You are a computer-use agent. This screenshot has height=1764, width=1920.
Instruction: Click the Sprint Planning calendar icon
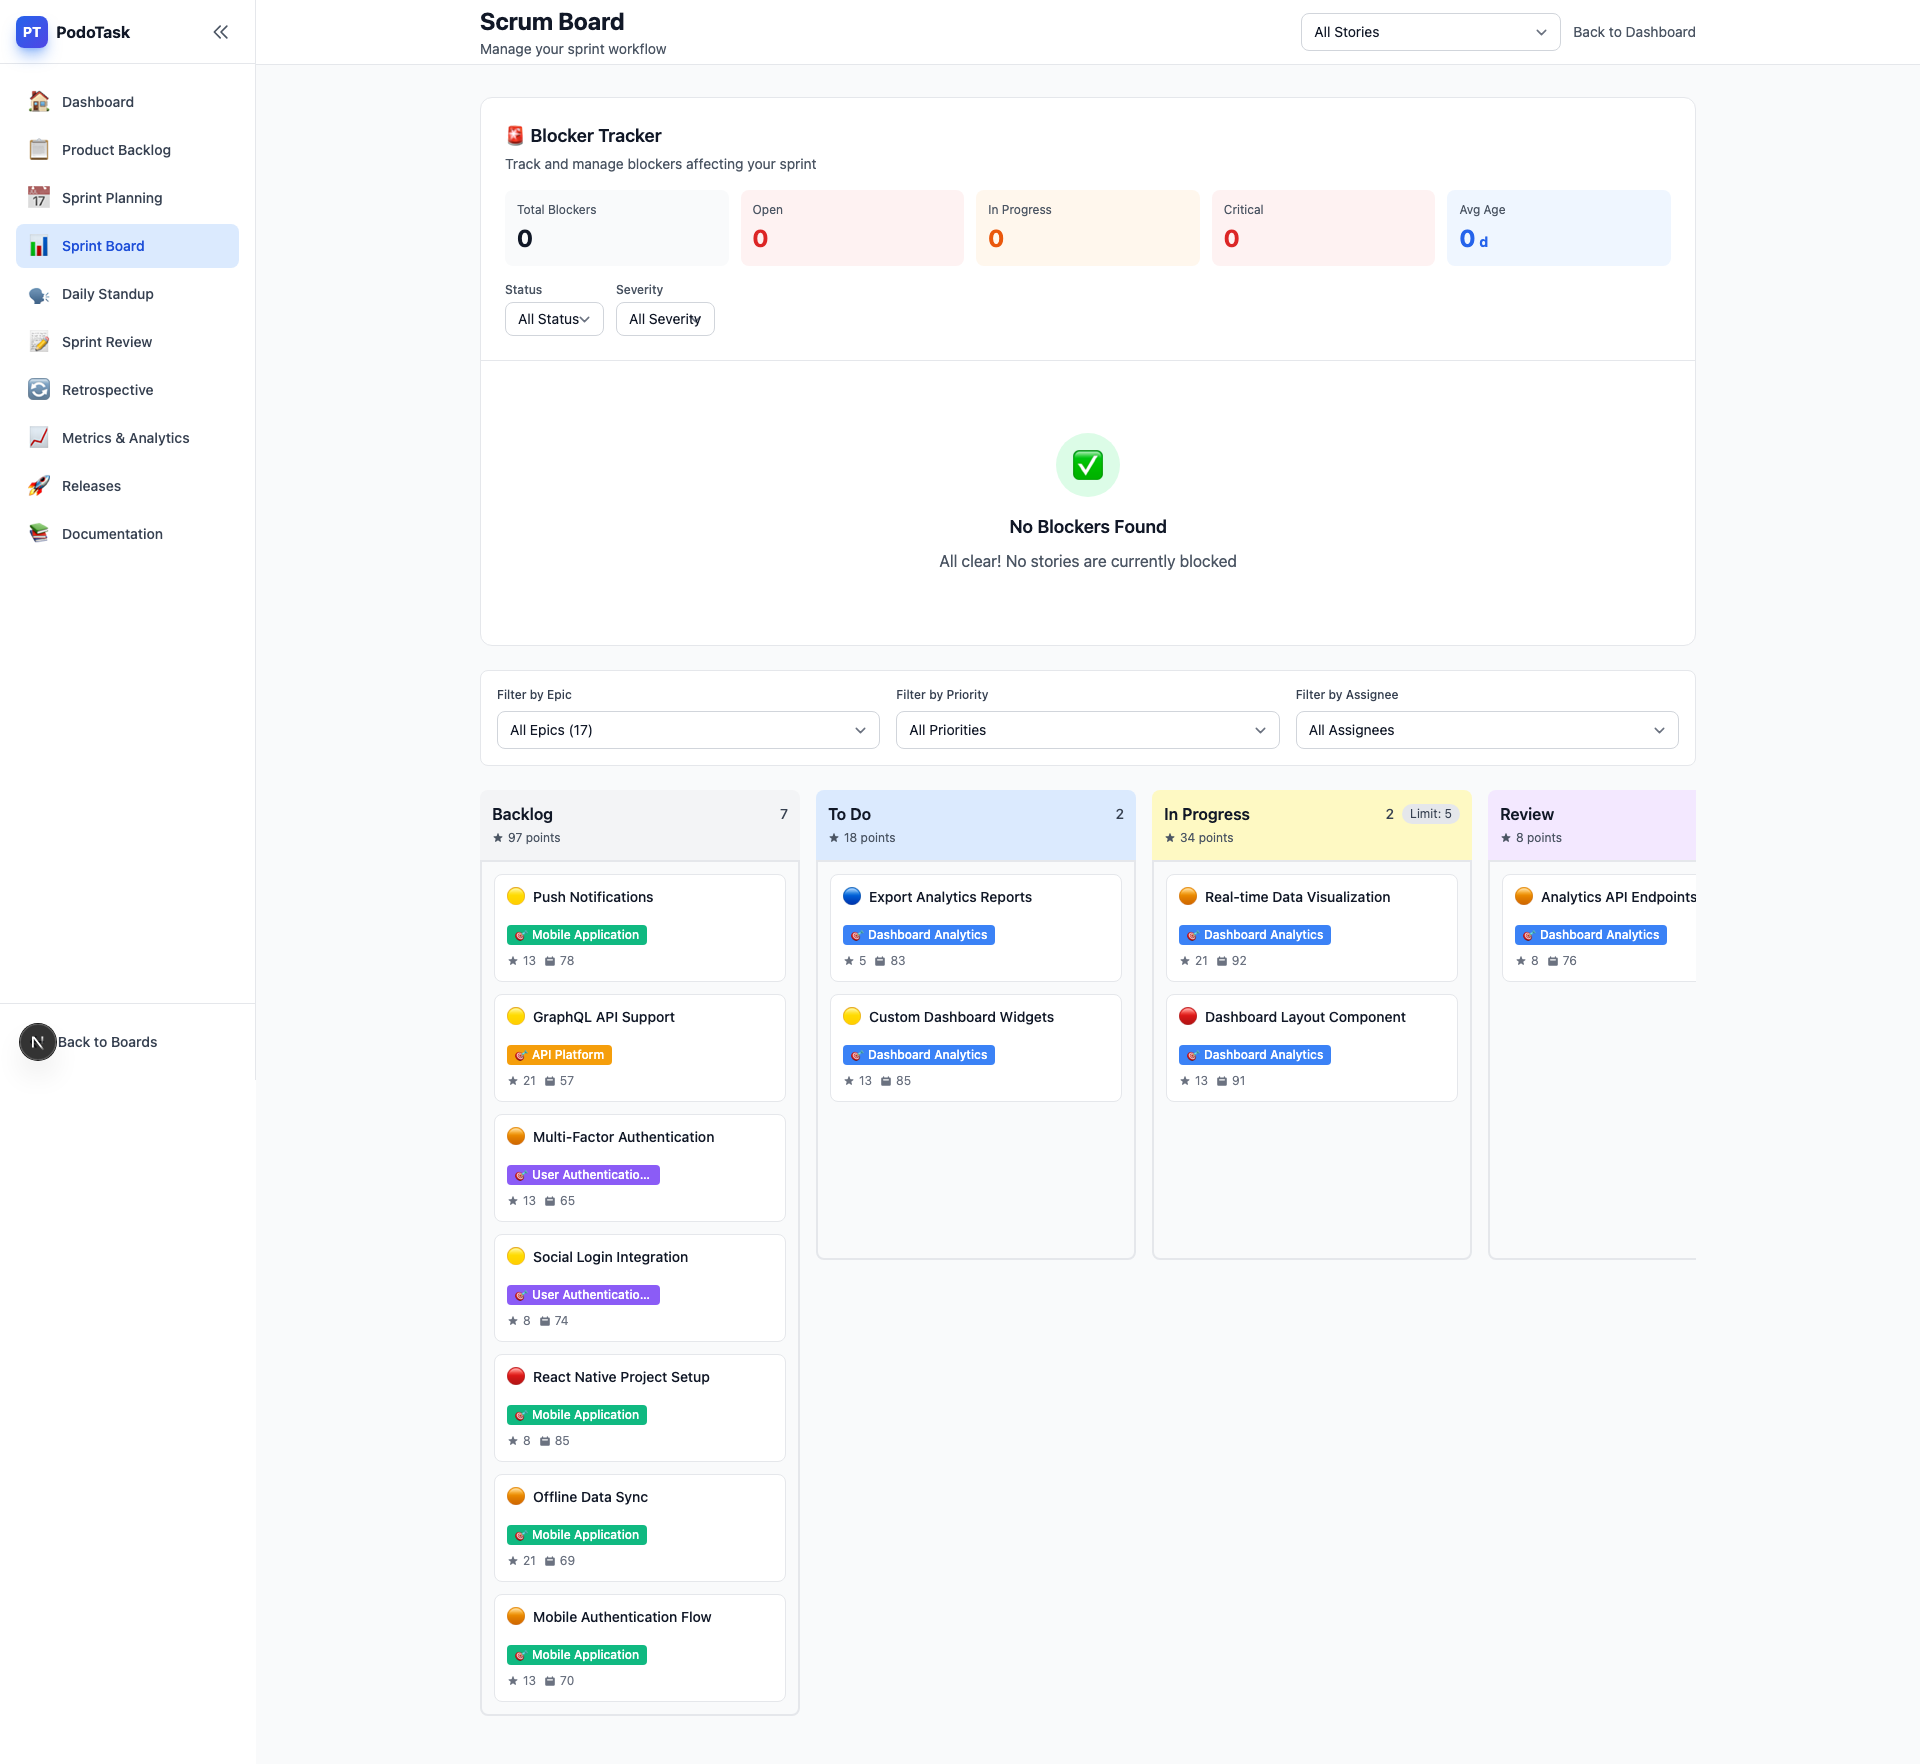[39, 198]
